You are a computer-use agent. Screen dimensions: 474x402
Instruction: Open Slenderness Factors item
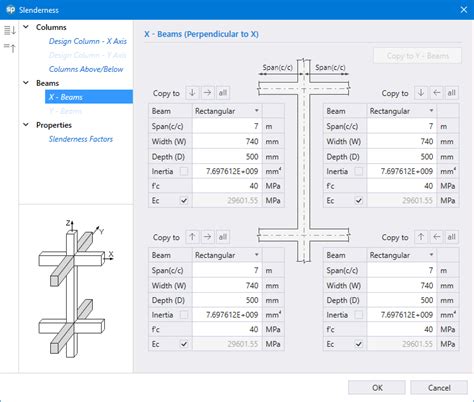[81, 139]
